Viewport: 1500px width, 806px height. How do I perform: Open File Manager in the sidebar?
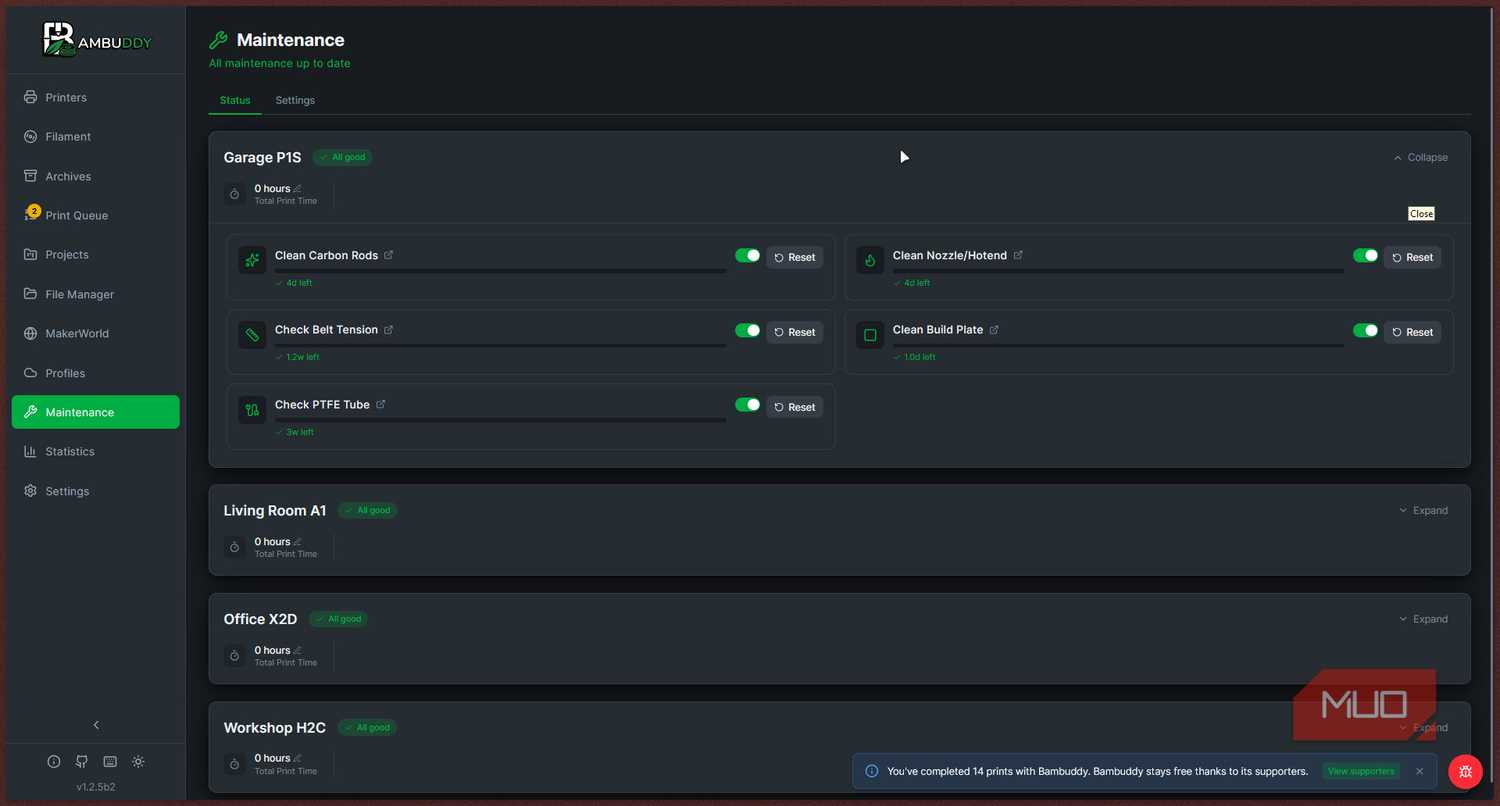point(96,295)
